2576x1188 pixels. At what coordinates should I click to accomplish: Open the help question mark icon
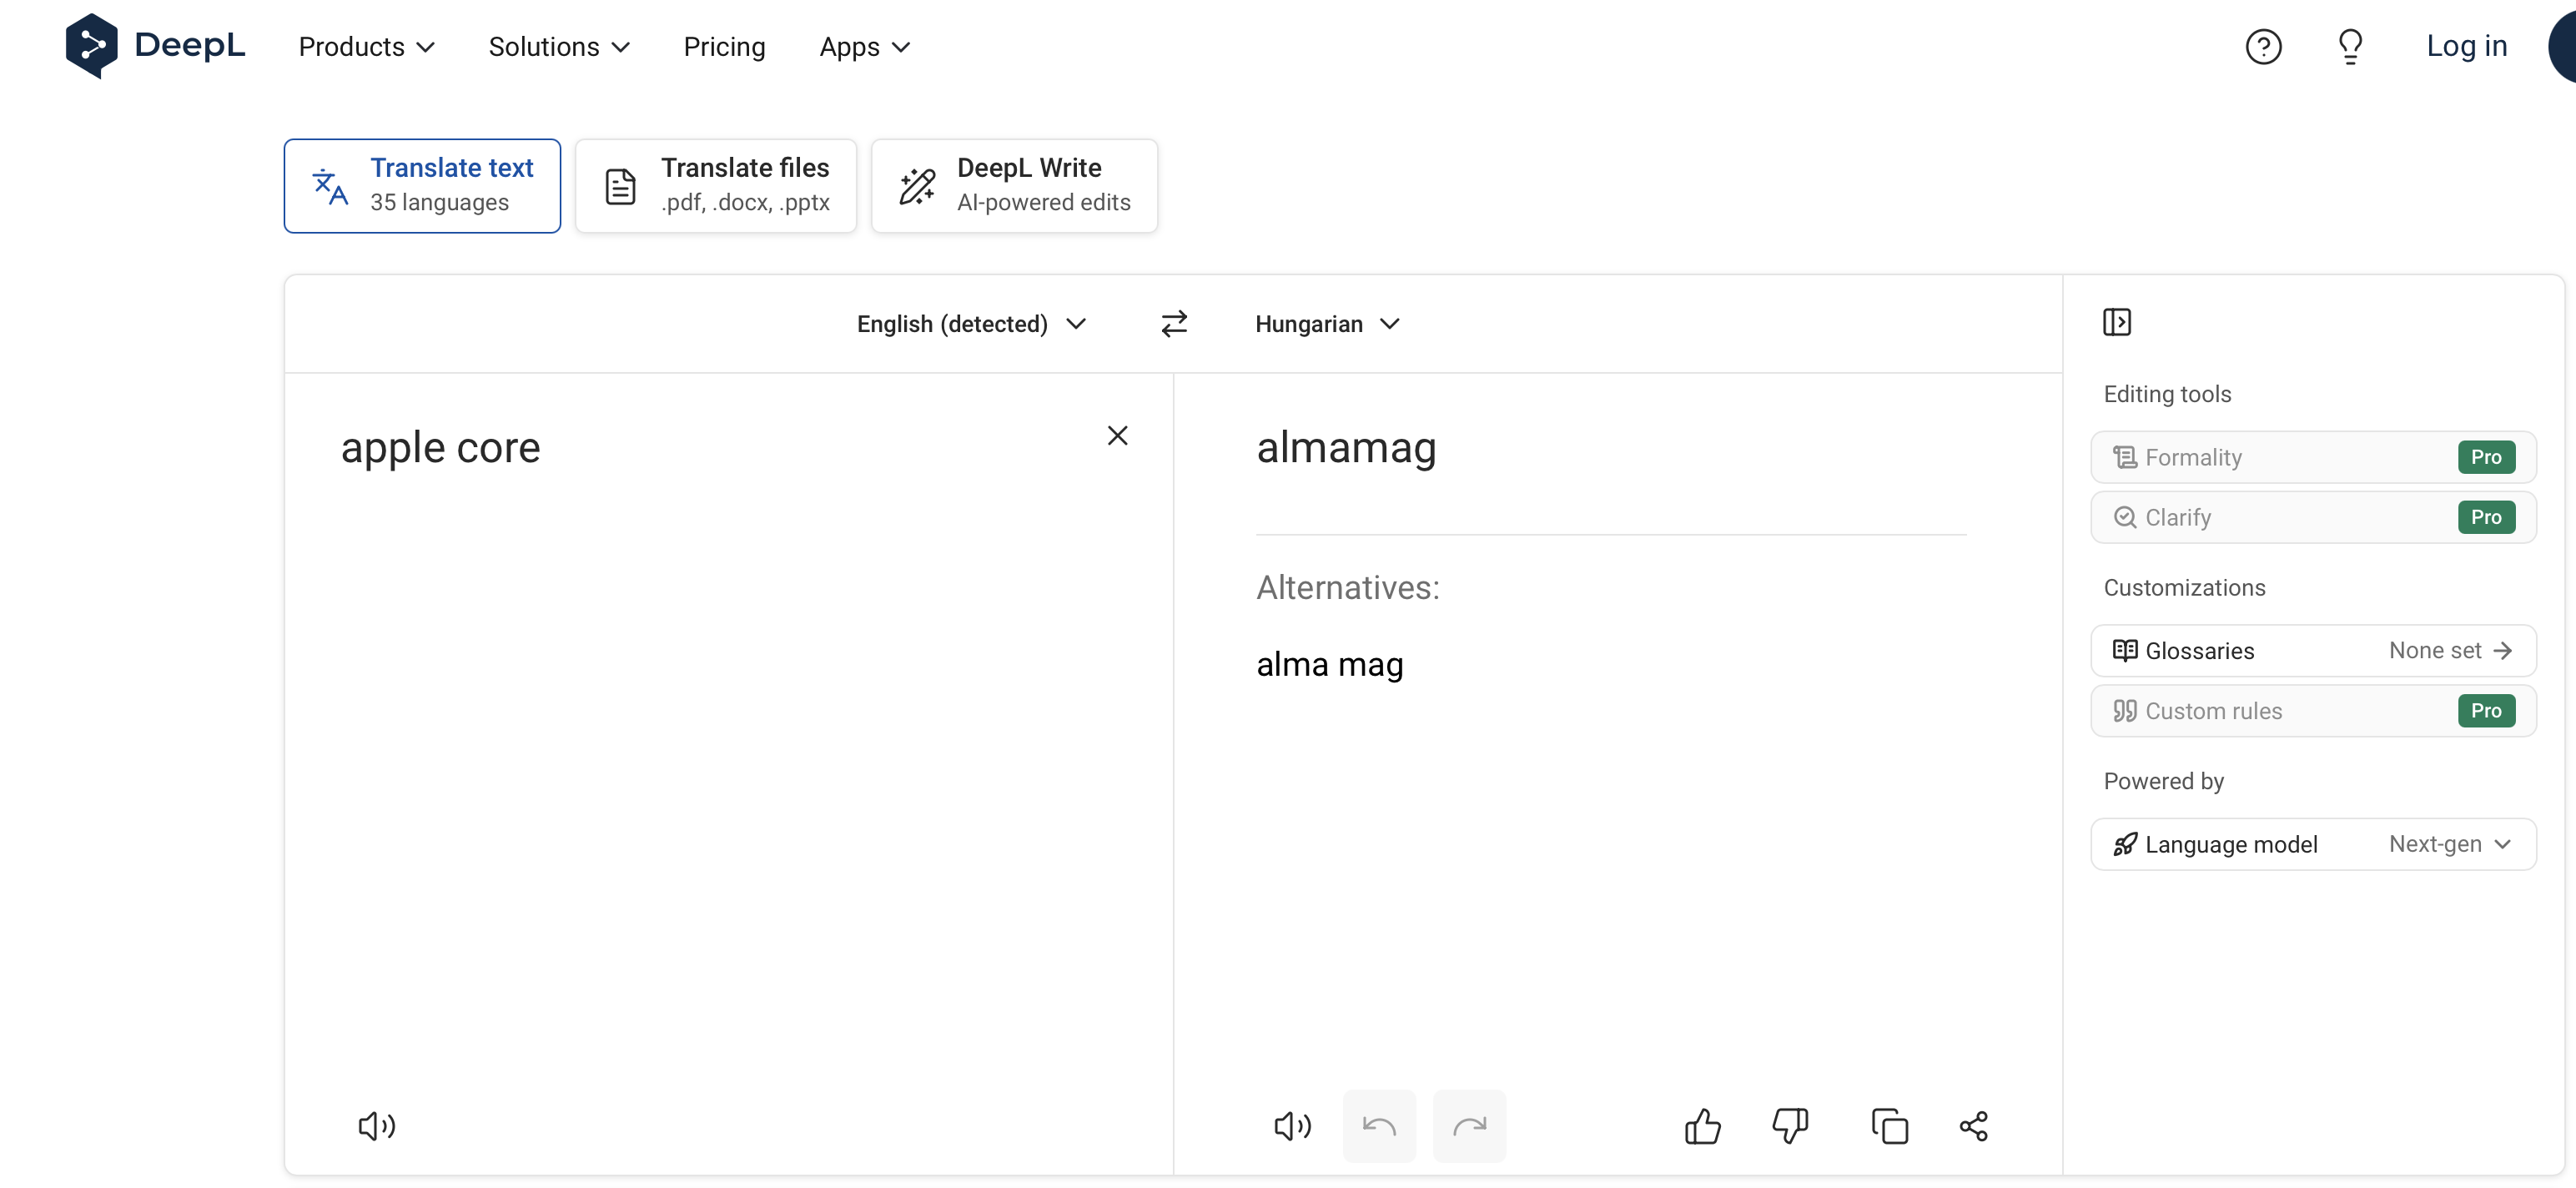coord(2263,47)
